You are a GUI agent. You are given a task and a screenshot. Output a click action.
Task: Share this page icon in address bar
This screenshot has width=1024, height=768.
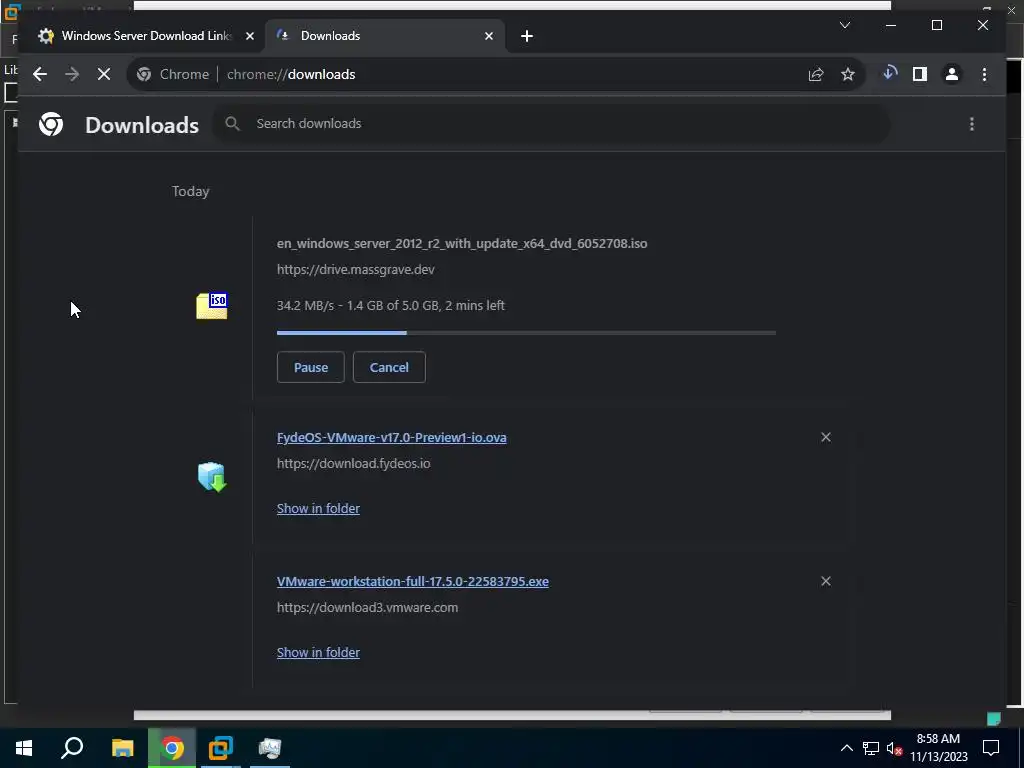click(x=816, y=74)
